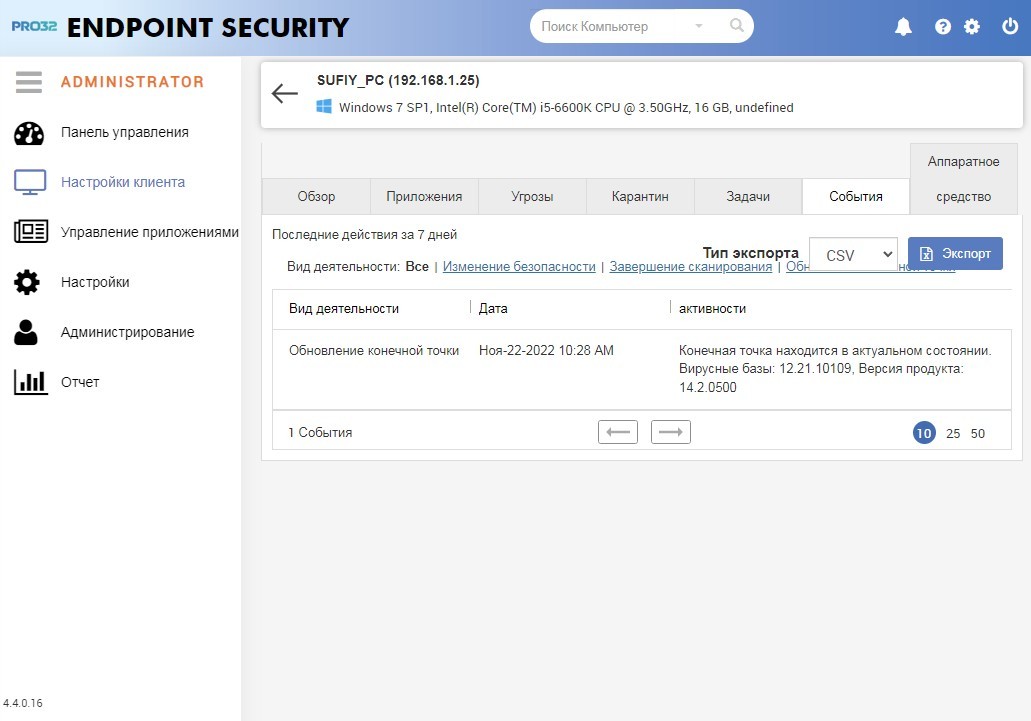Click the client settings monitor icon
This screenshot has height=721, width=1031.
click(x=30, y=182)
